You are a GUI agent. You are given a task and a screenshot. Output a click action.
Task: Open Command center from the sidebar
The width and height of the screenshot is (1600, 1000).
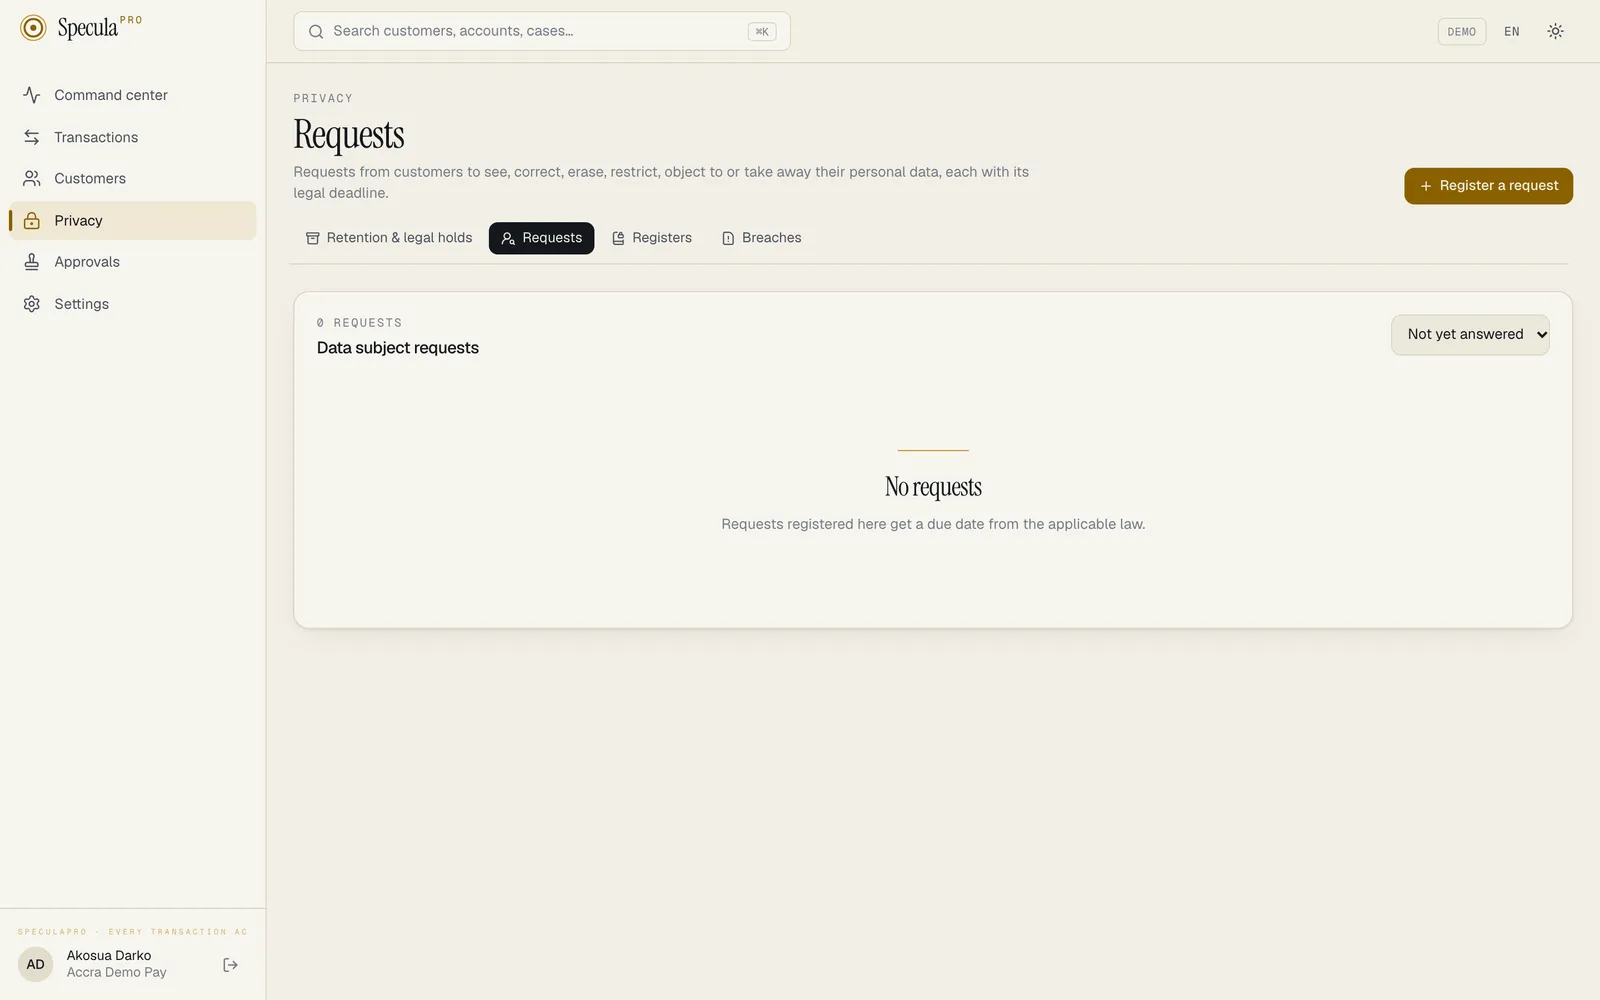point(133,95)
